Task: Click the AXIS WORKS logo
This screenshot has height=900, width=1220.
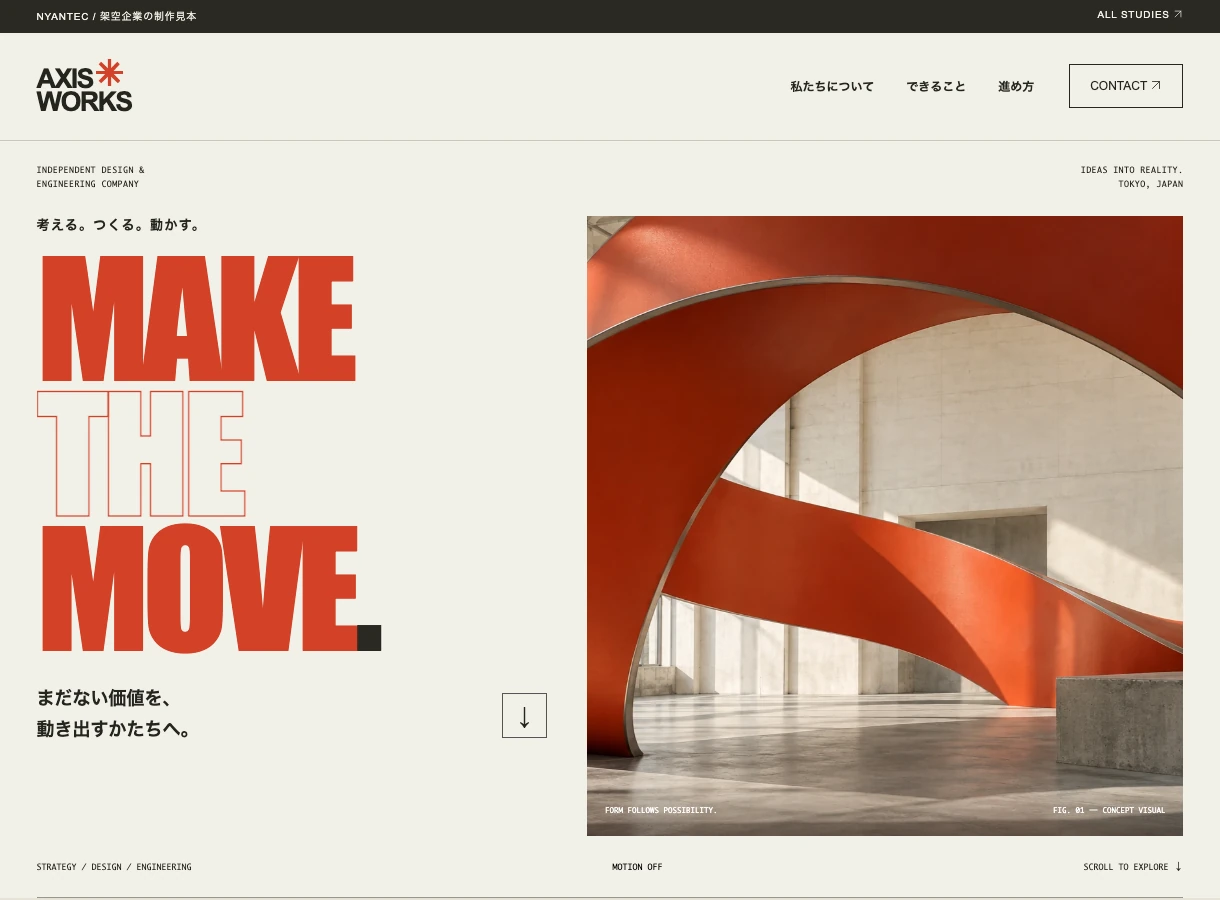Action: 85,86
